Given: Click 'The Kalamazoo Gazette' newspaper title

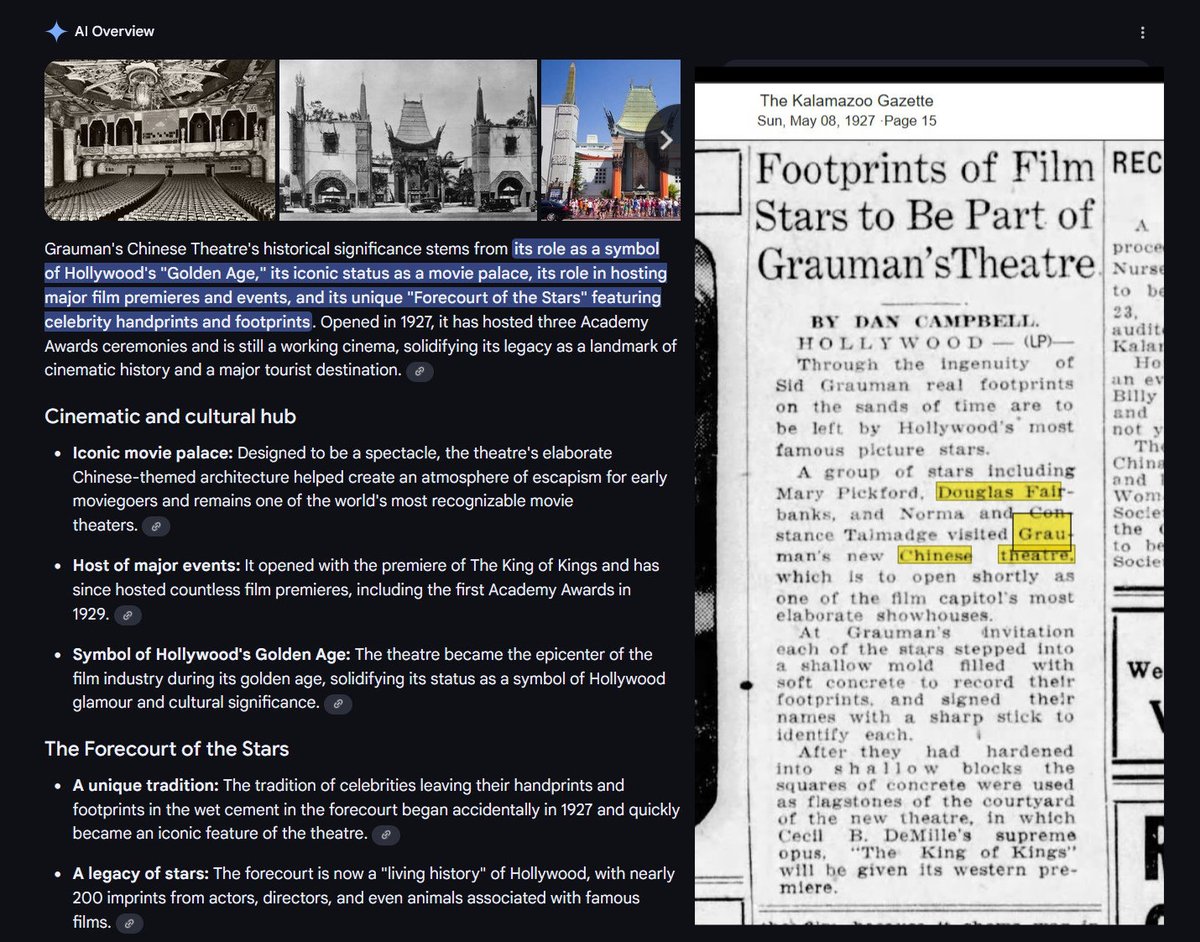Looking at the screenshot, I should pos(846,101).
